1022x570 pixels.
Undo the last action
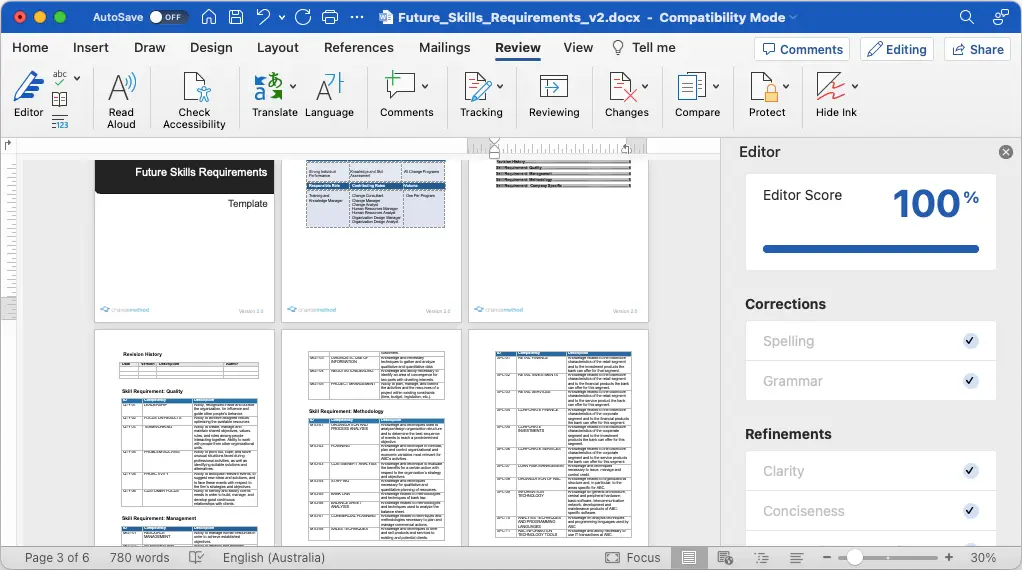tap(263, 17)
